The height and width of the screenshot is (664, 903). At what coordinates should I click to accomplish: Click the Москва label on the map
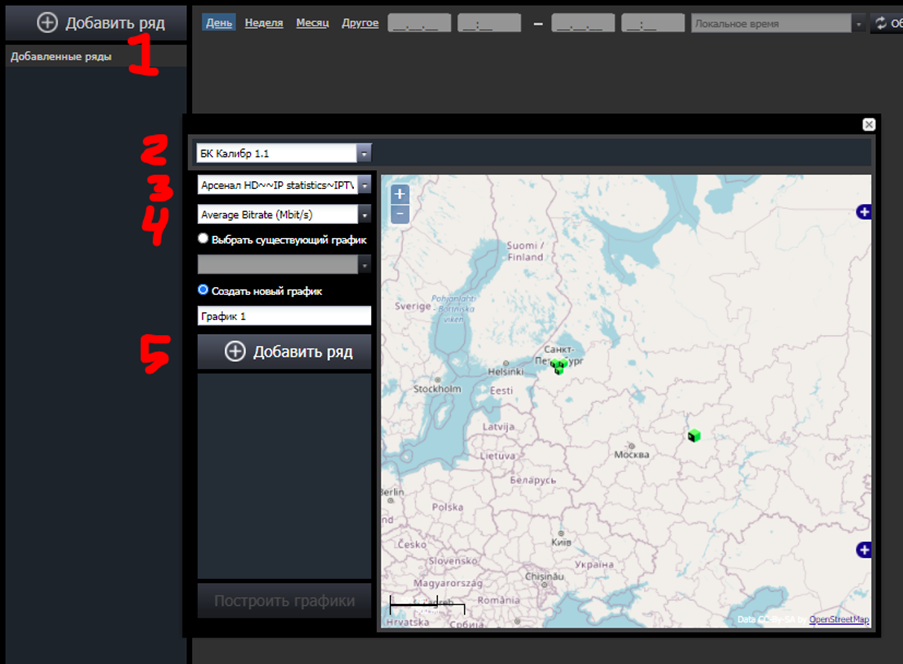point(631,454)
